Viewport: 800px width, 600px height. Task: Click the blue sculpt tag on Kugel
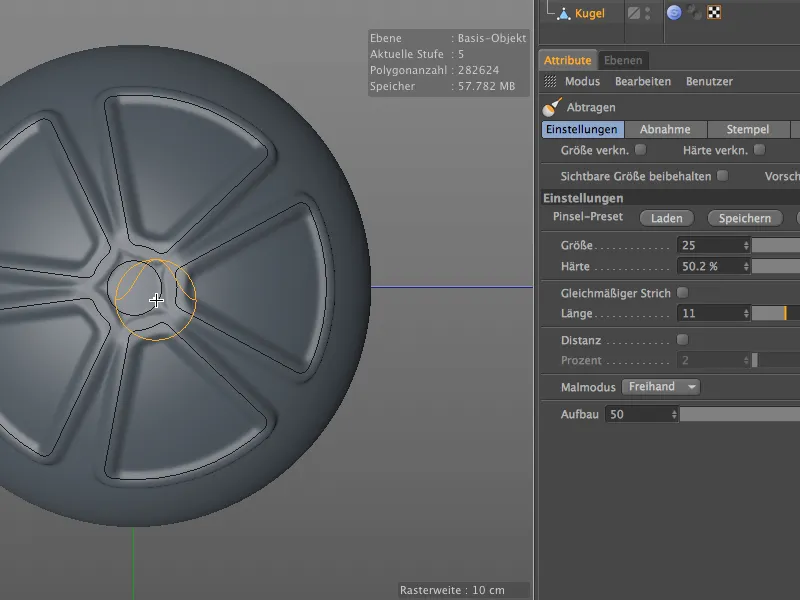(x=674, y=13)
